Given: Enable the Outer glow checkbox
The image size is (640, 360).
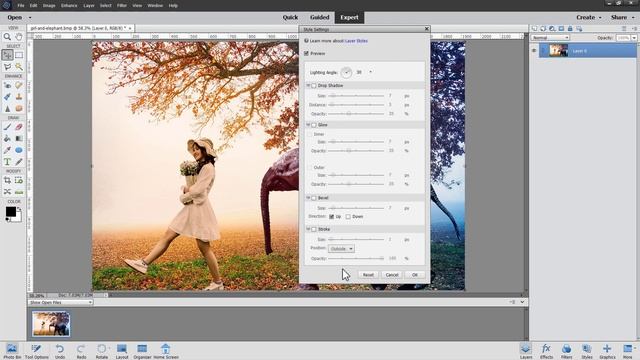Looking at the screenshot, I should [x=310, y=168].
